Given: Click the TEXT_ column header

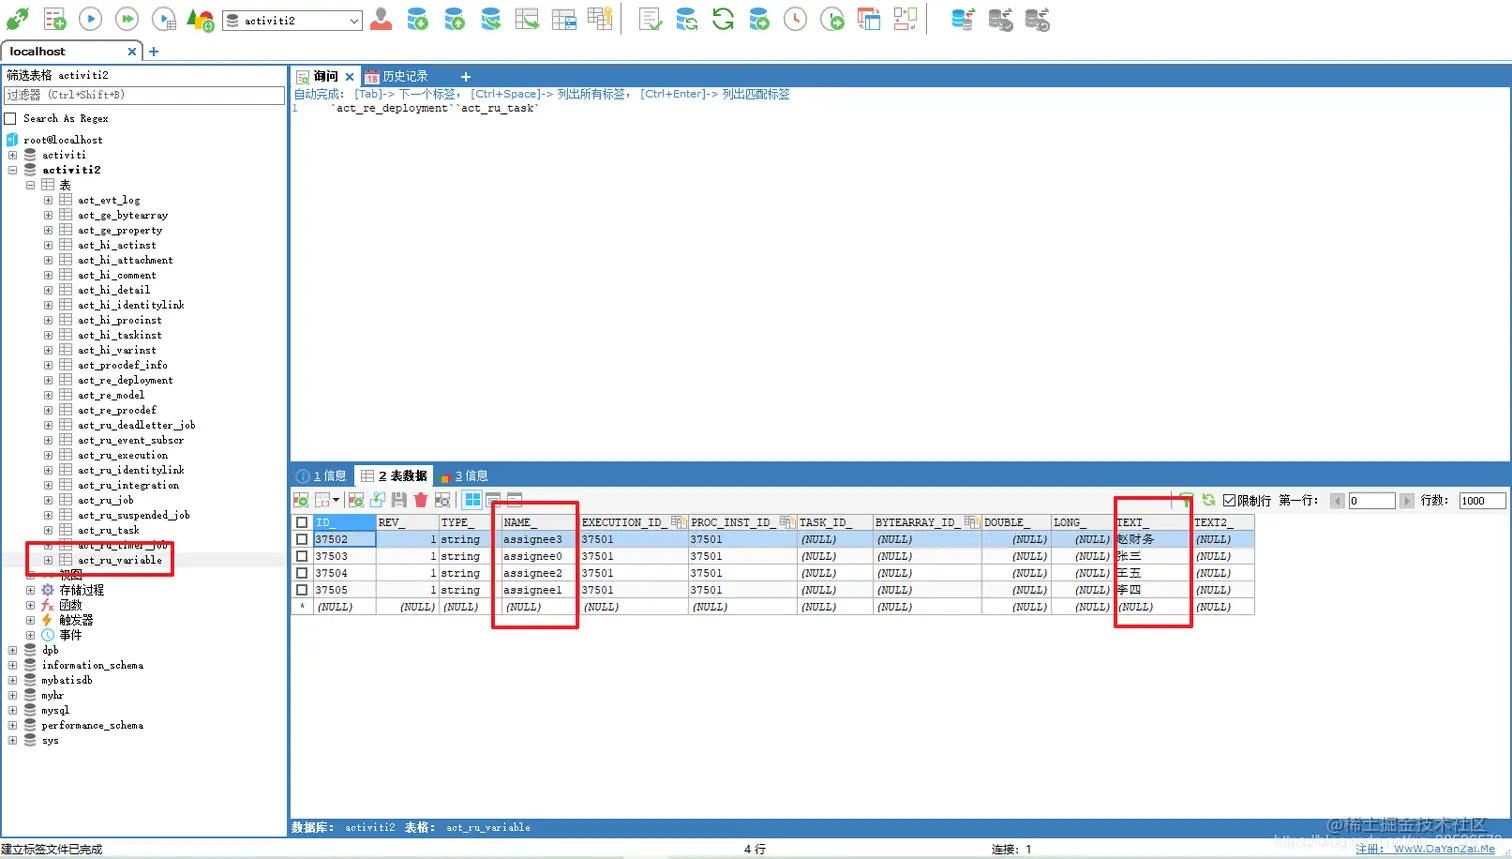Looking at the screenshot, I should [1152, 522].
